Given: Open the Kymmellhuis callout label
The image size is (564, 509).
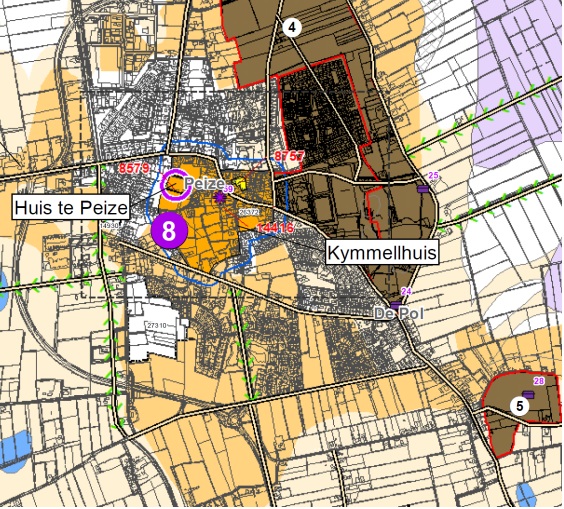Looking at the screenshot, I should [382, 253].
